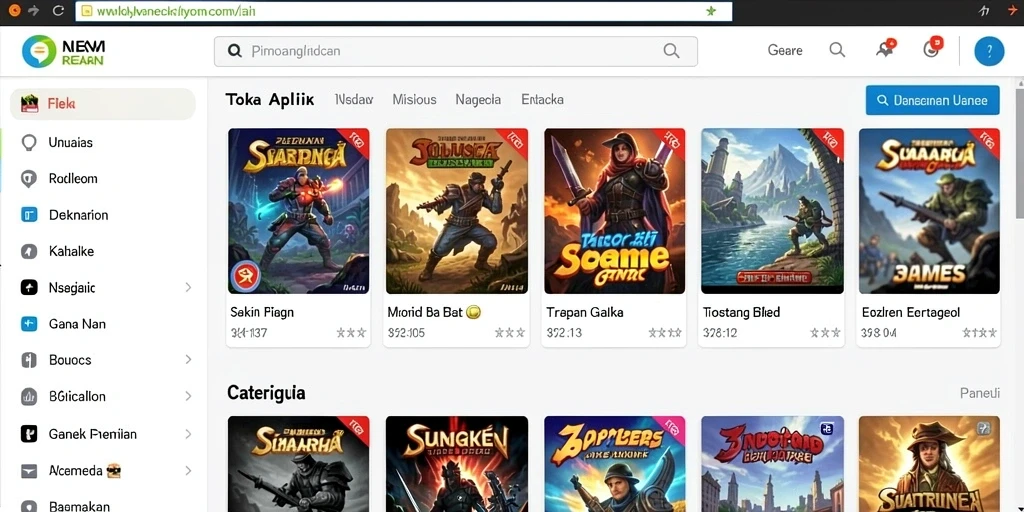Click the BGticallon chart icon
Screen dimensions: 1024x512
(29, 396)
